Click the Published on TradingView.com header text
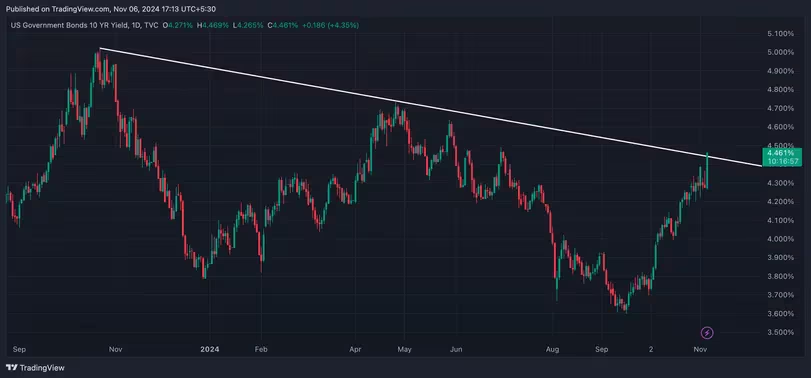This screenshot has width=811, height=378. click(x=110, y=9)
